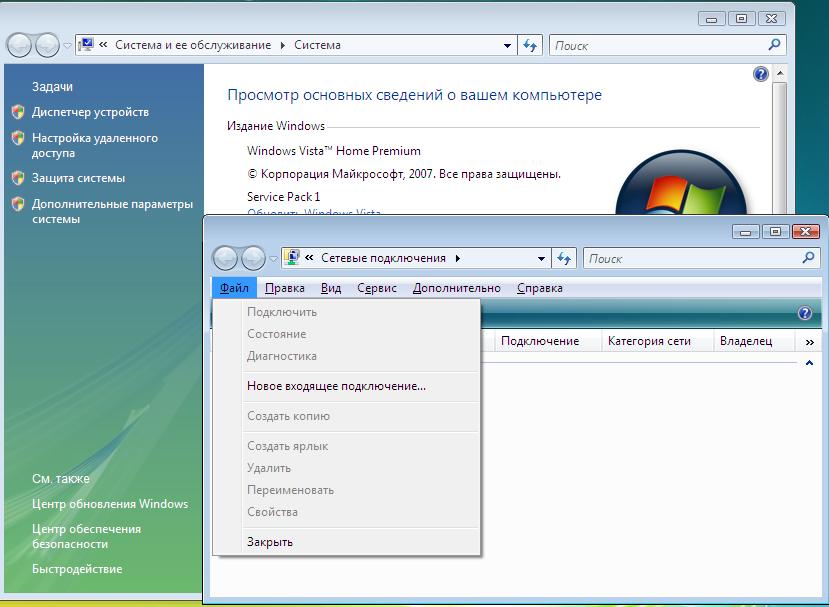Screen dimensions: 829x607
Task: Sort by Подключение column header
Action: (x=548, y=342)
